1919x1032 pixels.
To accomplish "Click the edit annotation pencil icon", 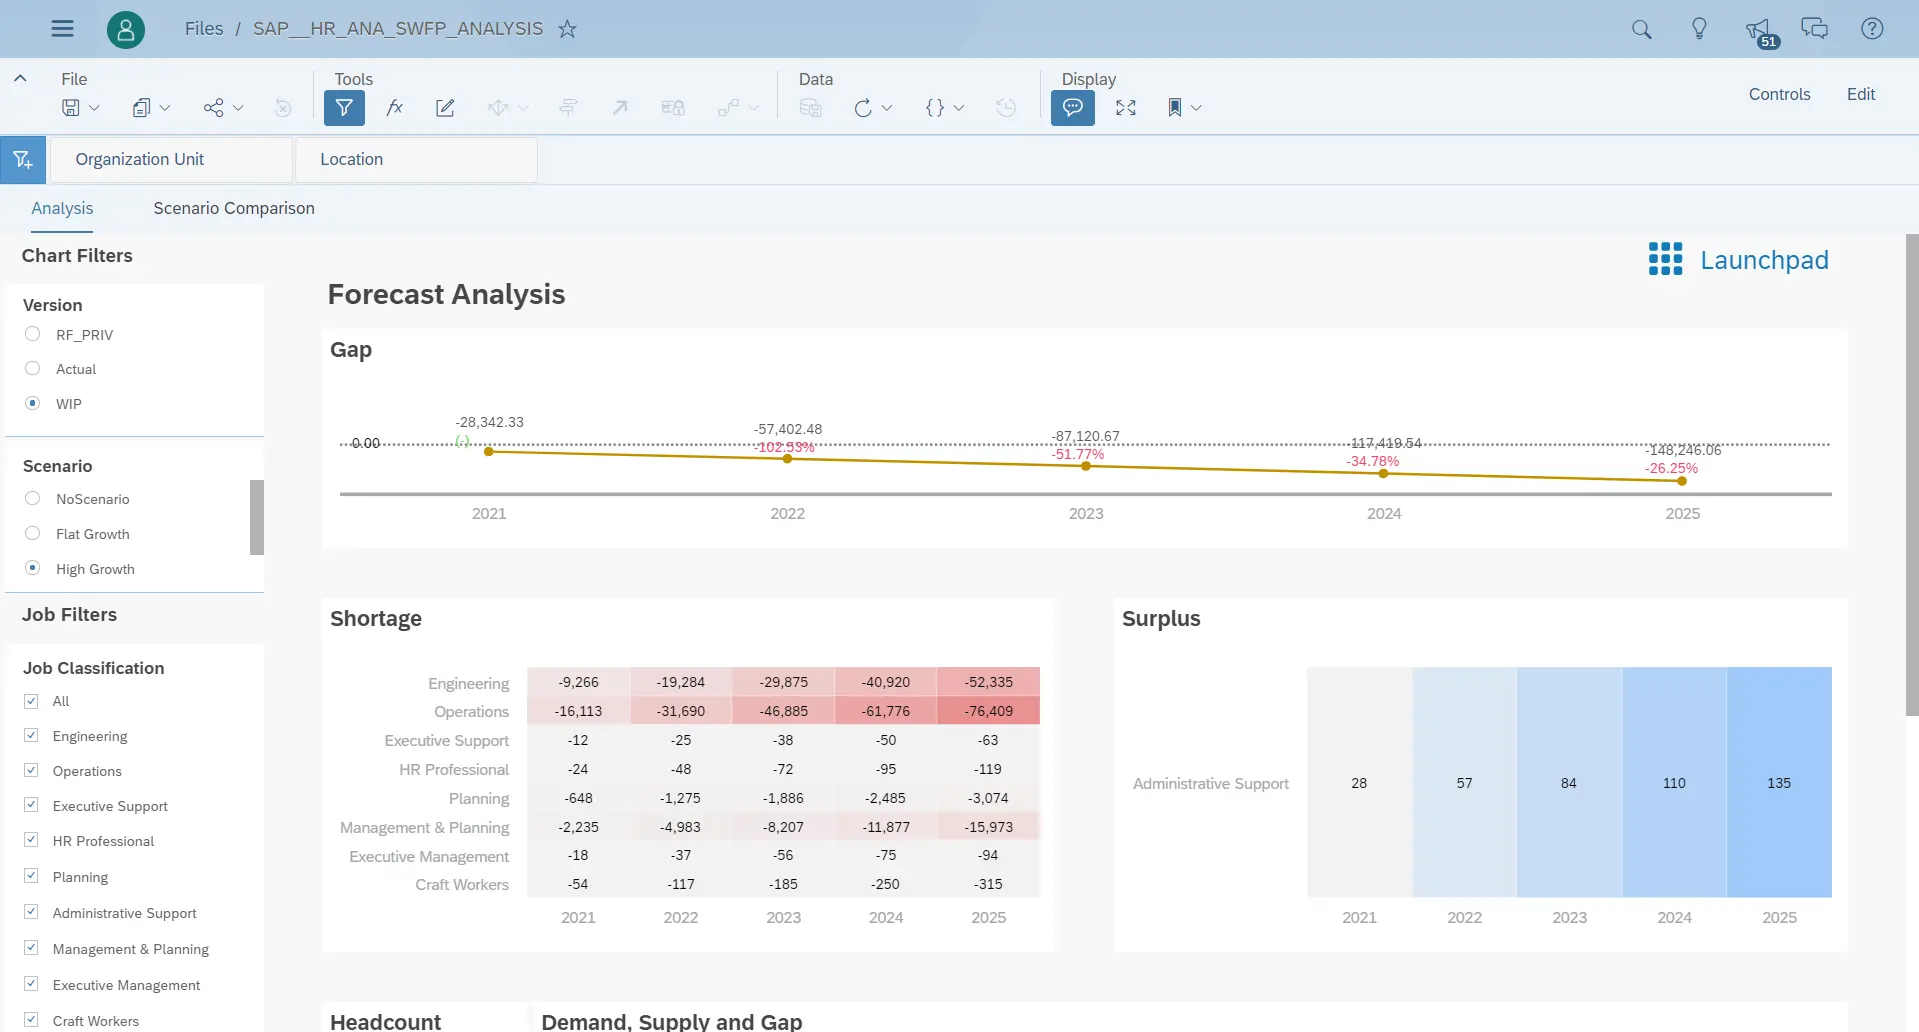I will [x=445, y=107].
